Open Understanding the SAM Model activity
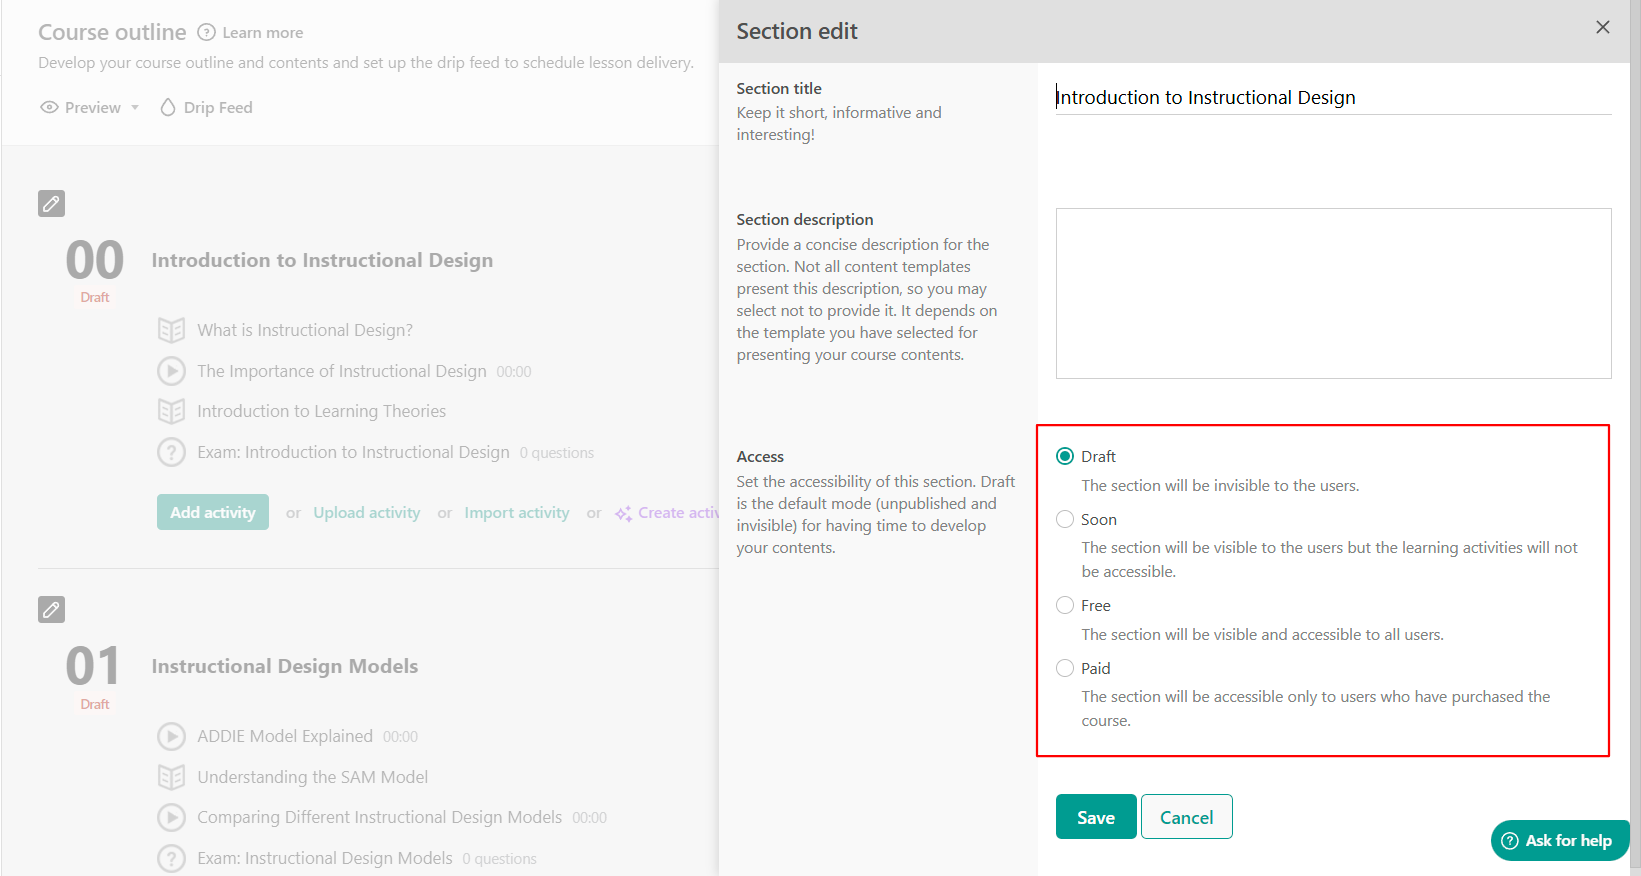This screenshot has height=876, width=1641. click(313, 777)
